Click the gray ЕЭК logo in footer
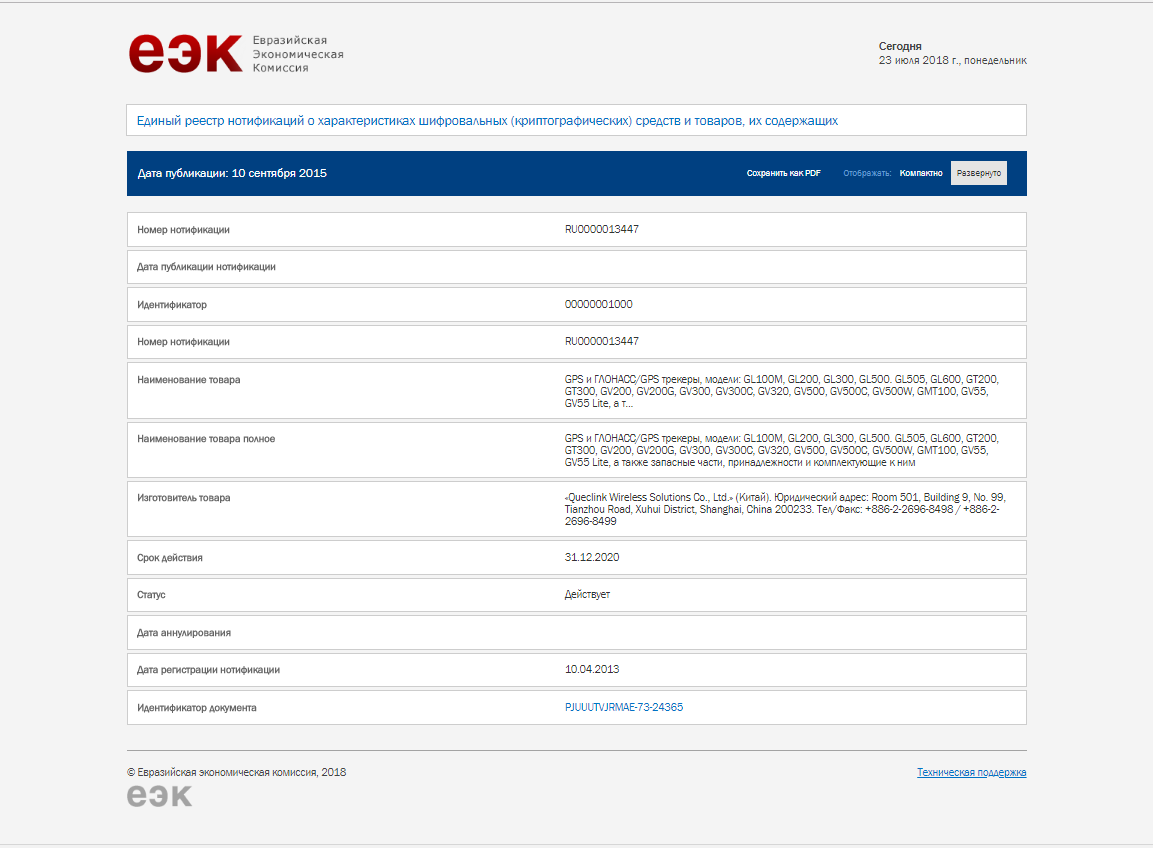Image resolution: width=1153 pixels, height=848 pixels. pyautogui.click(x=159, y=795)
